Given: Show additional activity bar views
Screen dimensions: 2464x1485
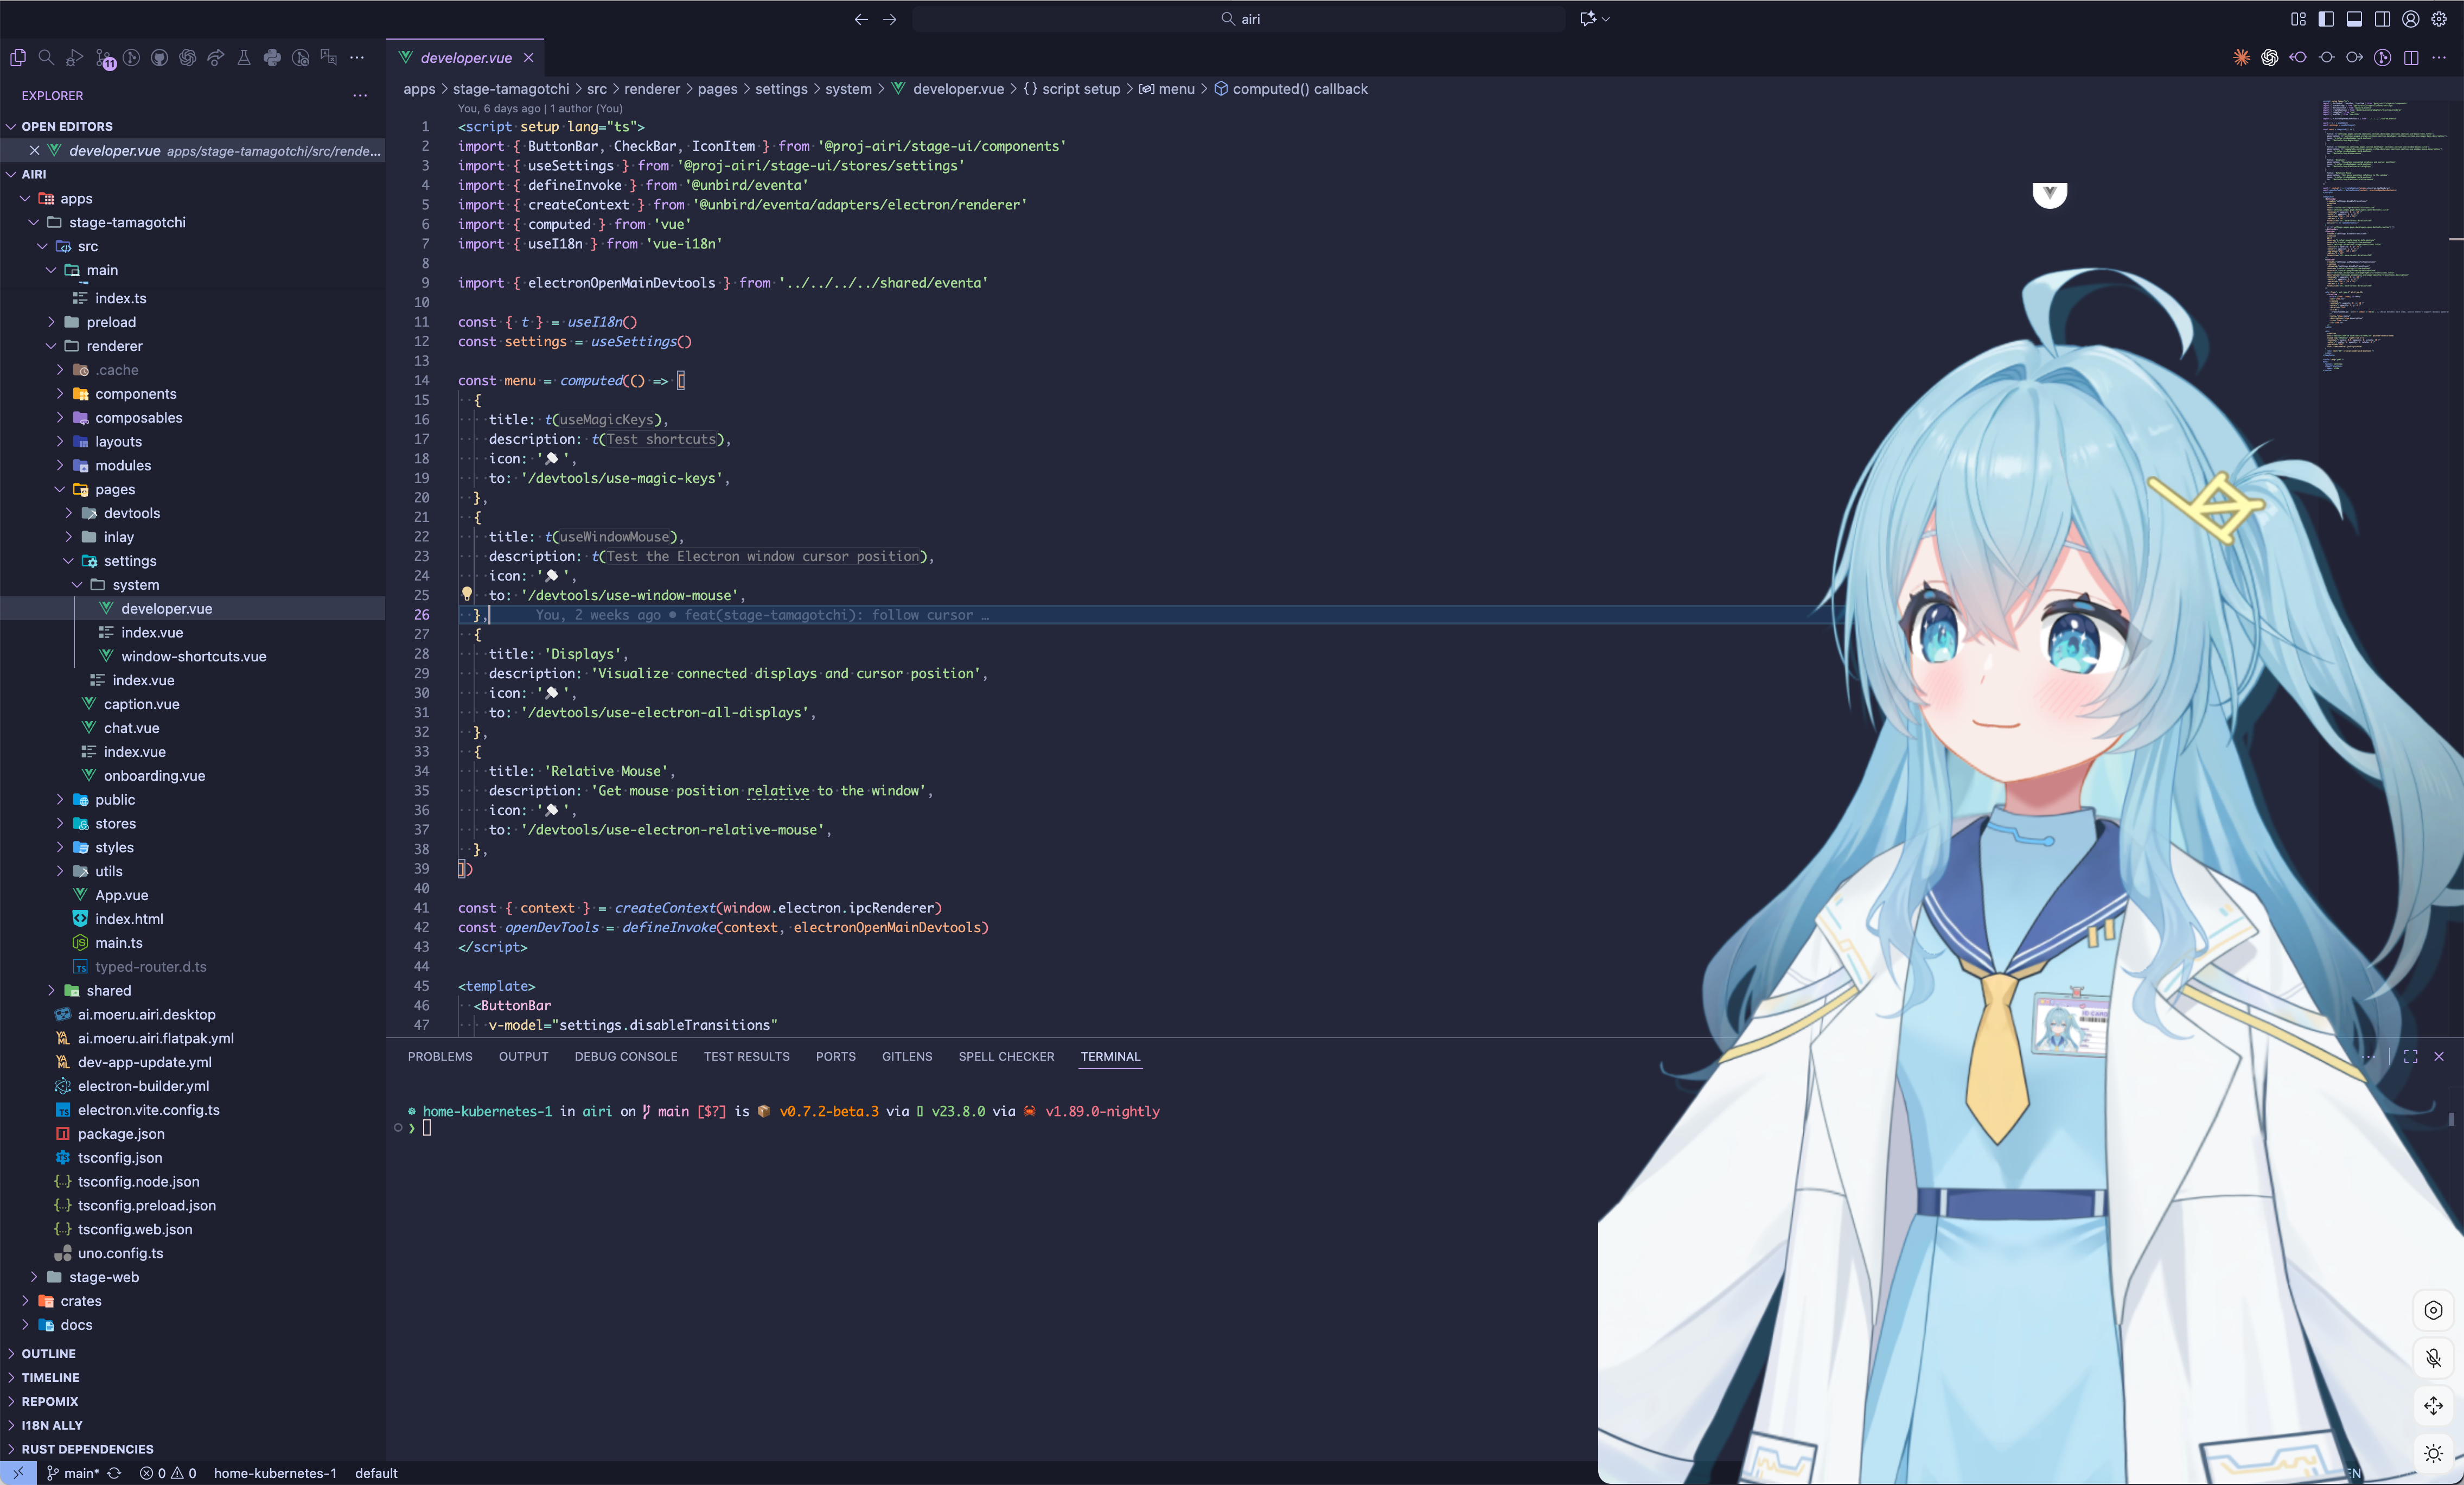Looking at the screenshot, I should 357,58.
